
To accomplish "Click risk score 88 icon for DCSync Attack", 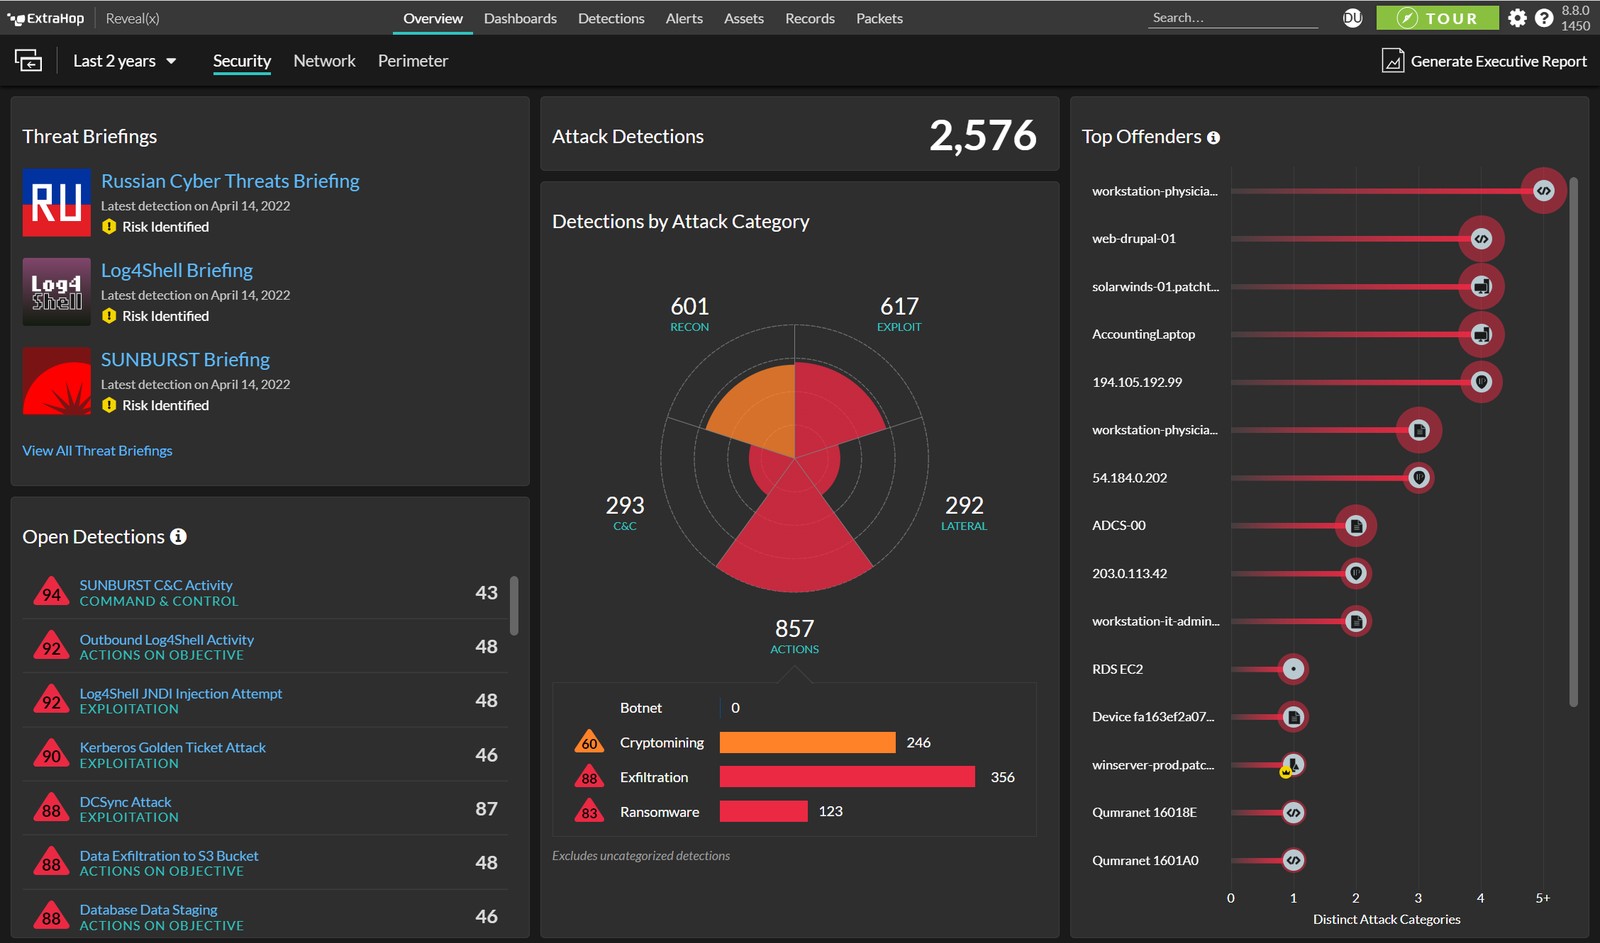I will (x=51, y=809).
